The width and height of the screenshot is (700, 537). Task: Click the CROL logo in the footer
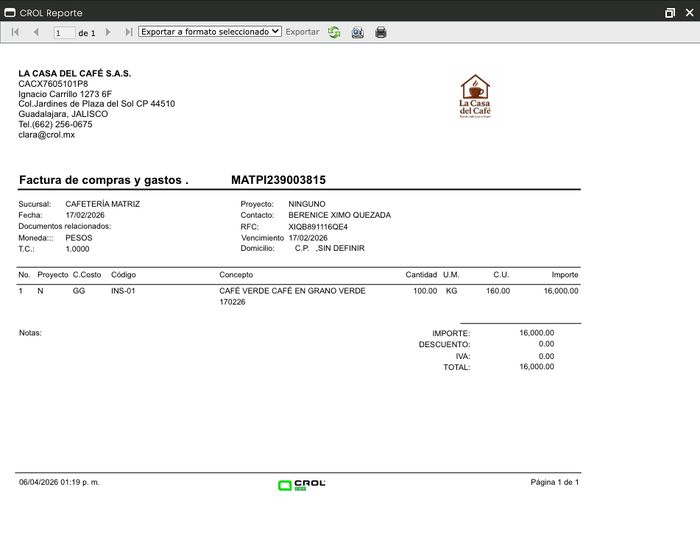click(302, 485)
